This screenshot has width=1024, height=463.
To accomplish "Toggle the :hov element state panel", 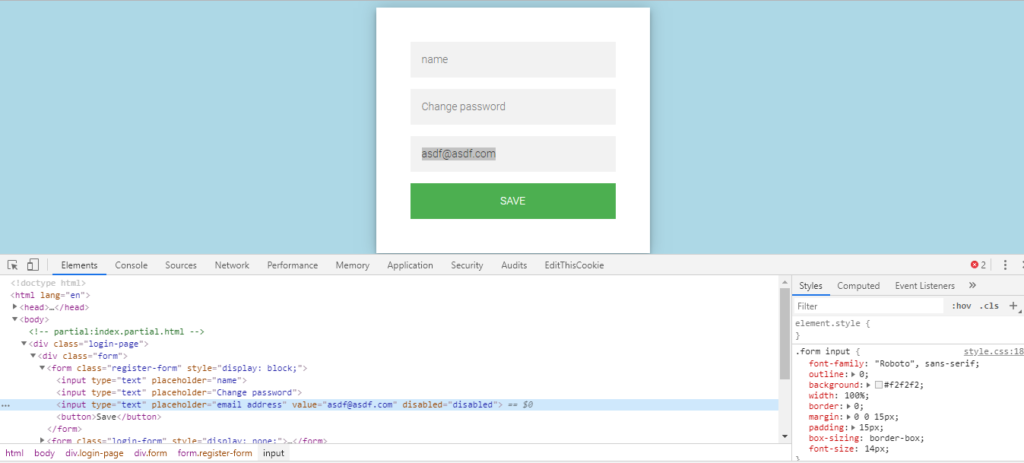I will [961, 306].
